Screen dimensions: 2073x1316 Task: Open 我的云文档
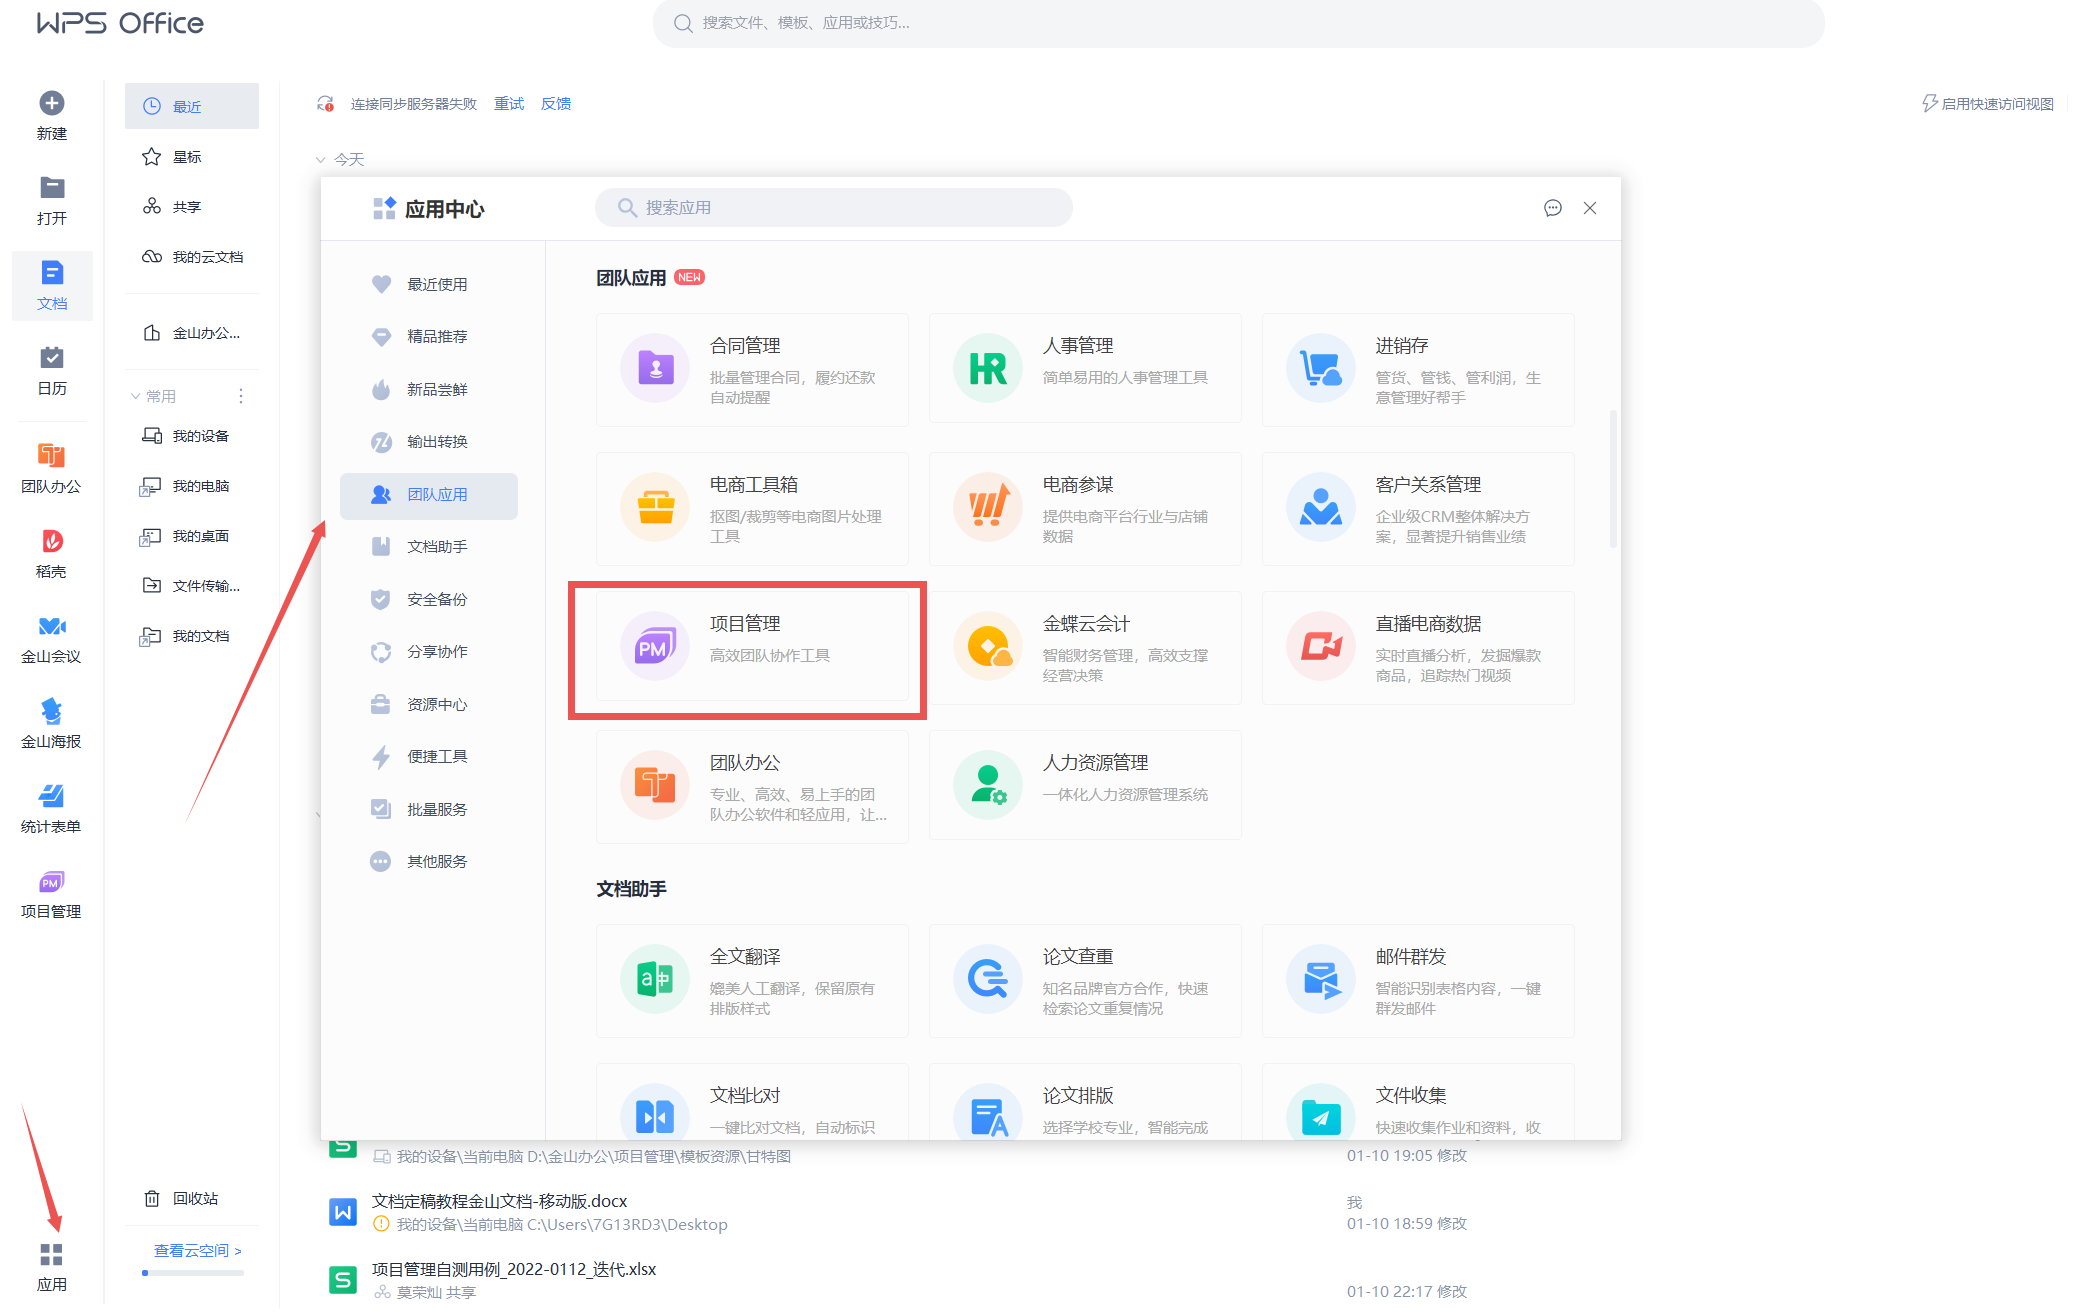(x=192, y=257)
